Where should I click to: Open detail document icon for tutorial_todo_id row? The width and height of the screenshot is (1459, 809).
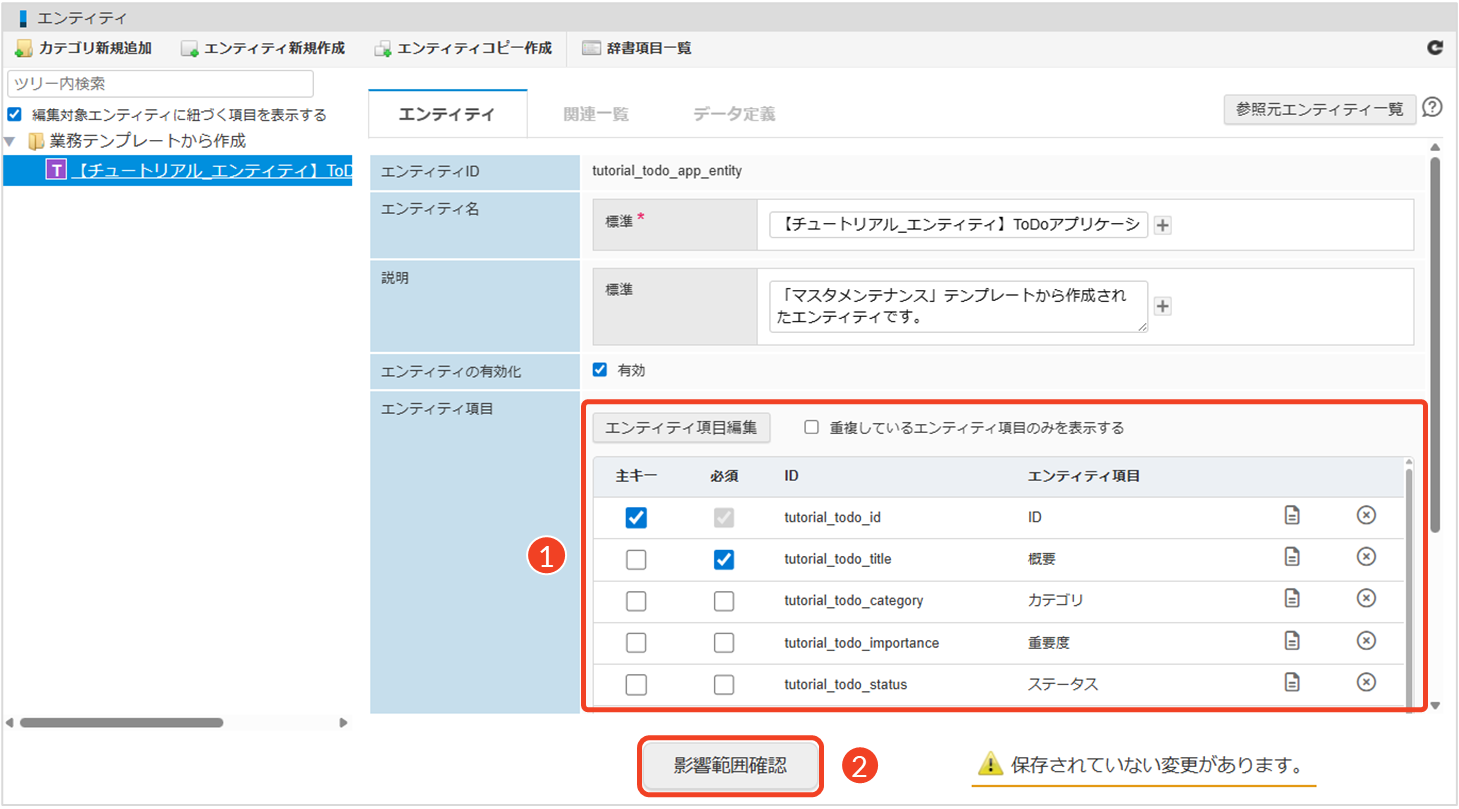tap(1292, 516)
